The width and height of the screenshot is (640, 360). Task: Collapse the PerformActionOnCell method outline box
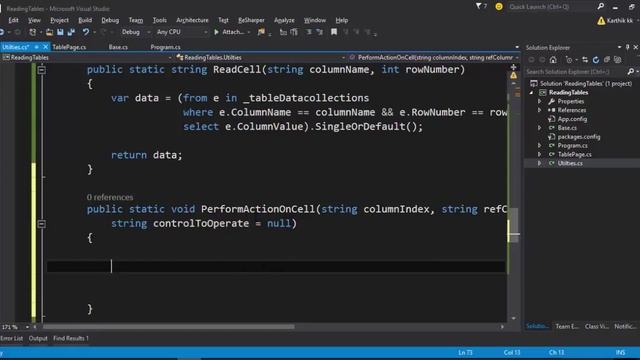[x=41, y=224]
